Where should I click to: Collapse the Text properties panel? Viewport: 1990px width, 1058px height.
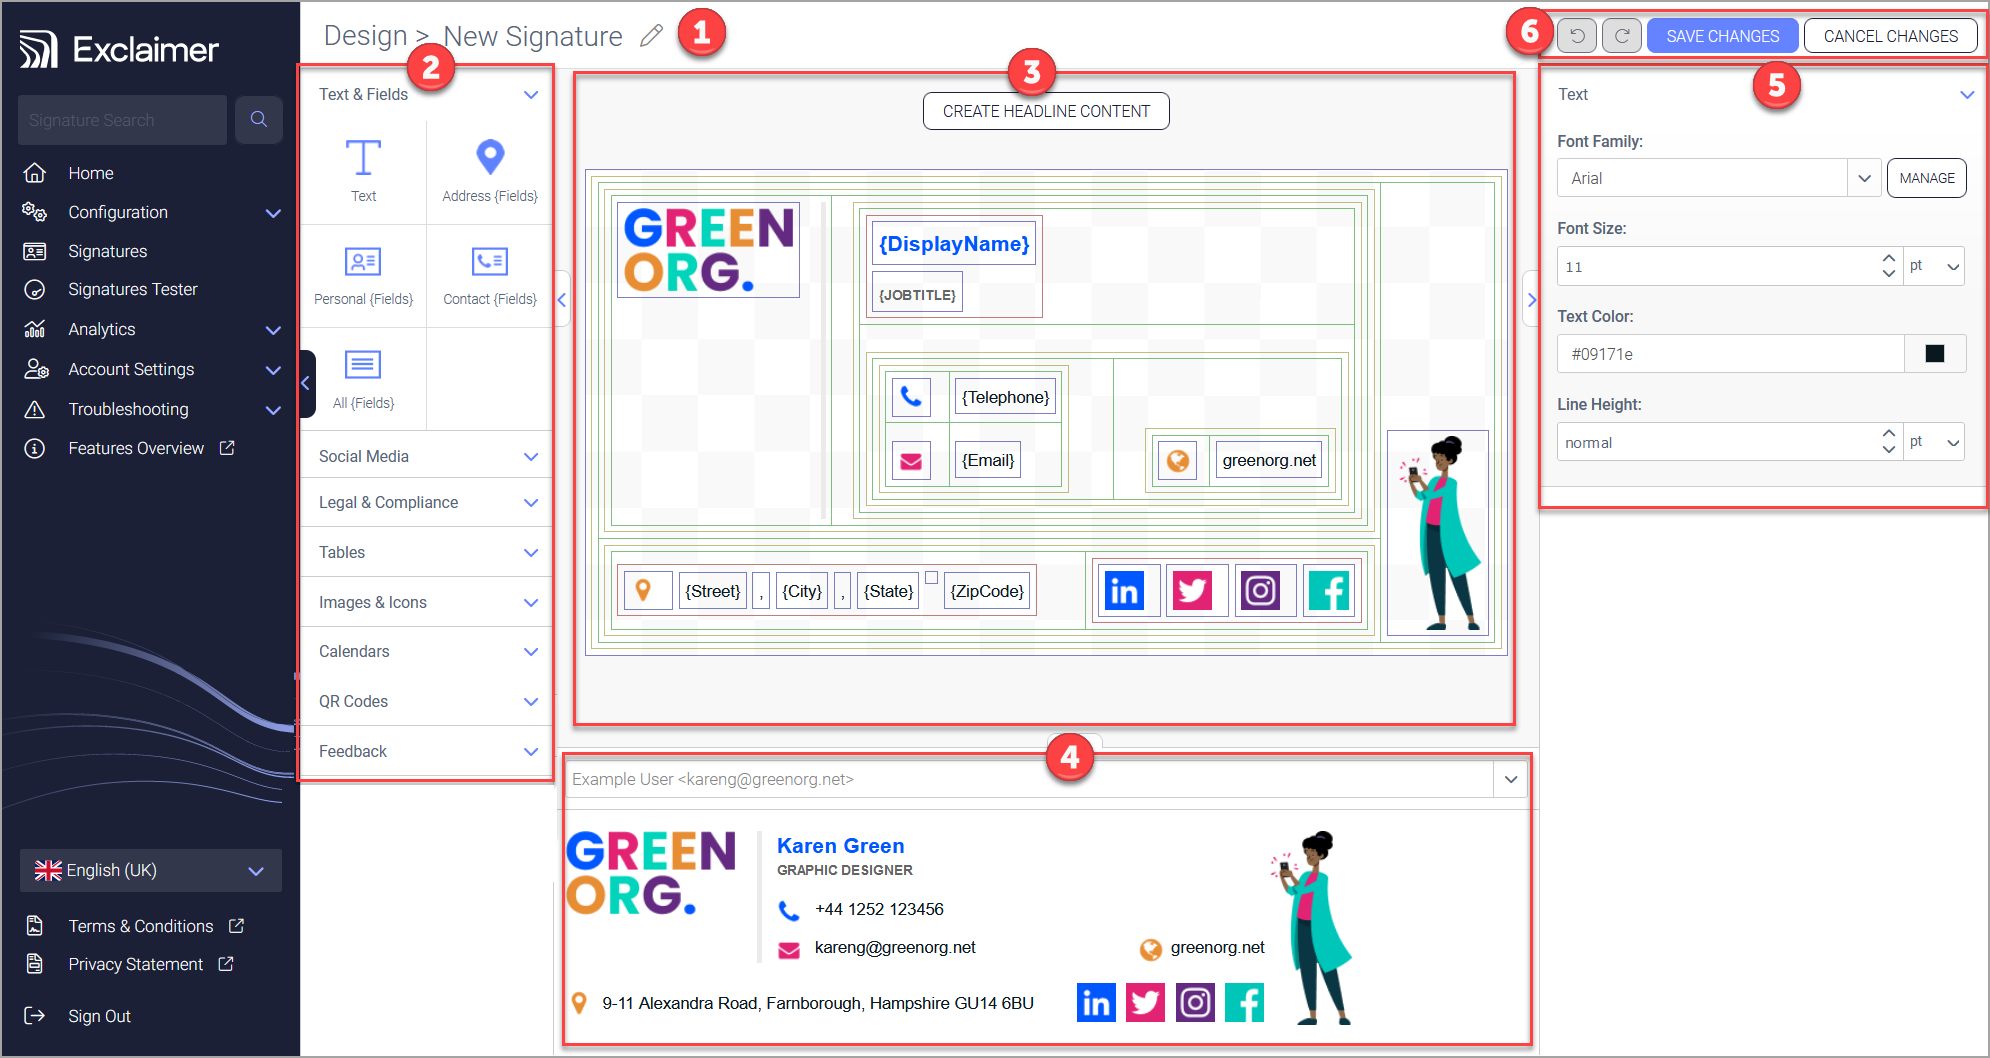tap(1966, 94)
